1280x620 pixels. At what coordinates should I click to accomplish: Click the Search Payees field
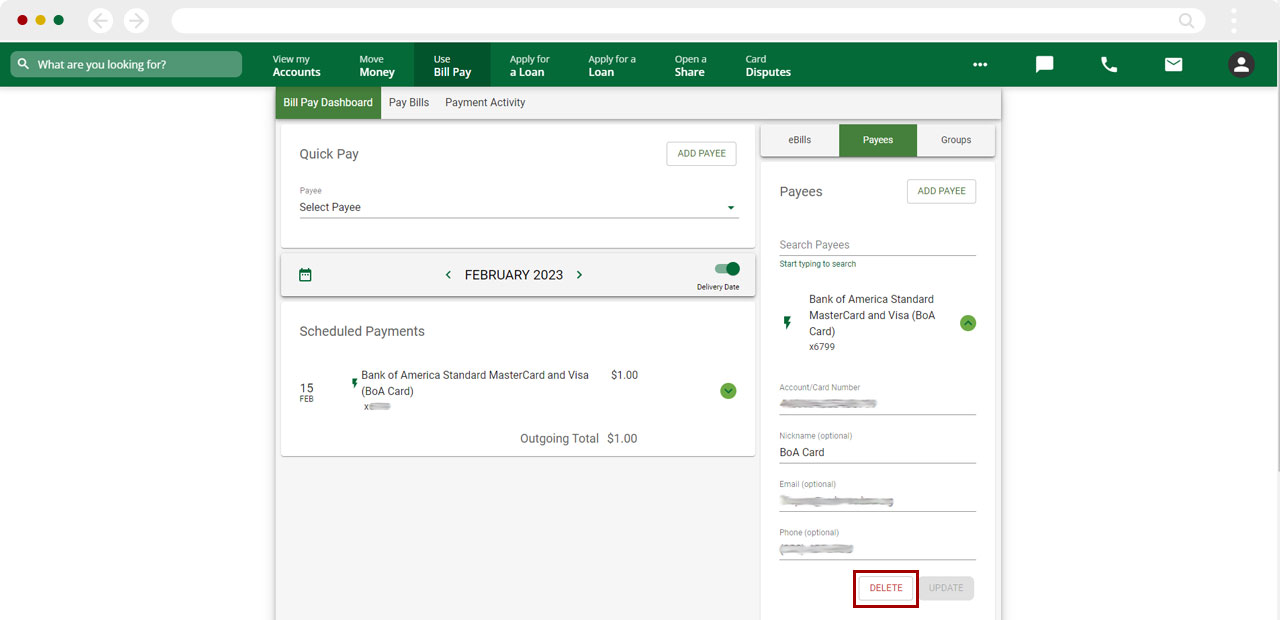[x=878, y=245]
